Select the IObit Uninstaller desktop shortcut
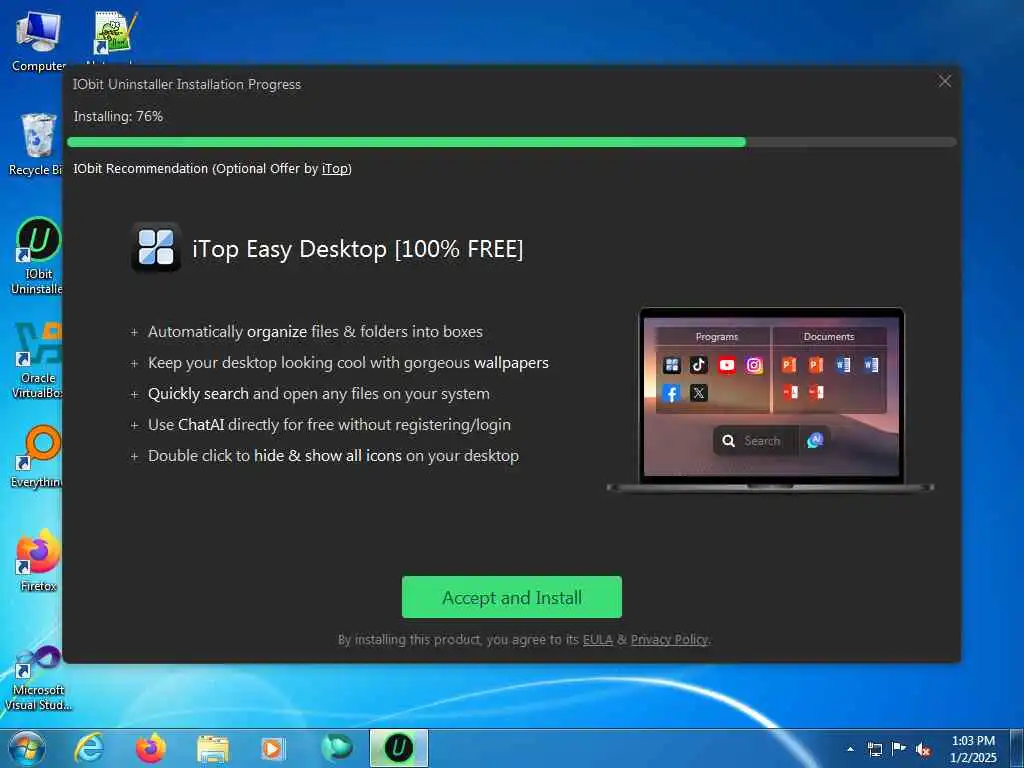This screenshot has height=768, width=1024. tap(37, 255)
